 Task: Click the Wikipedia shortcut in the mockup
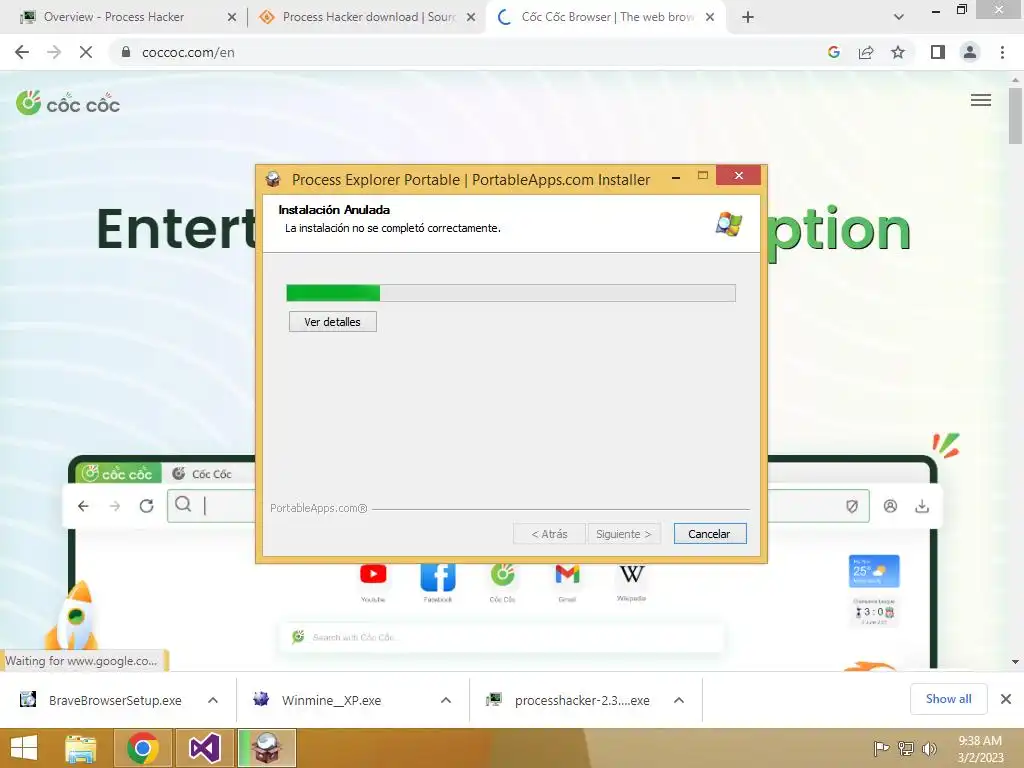coord(632,574)
